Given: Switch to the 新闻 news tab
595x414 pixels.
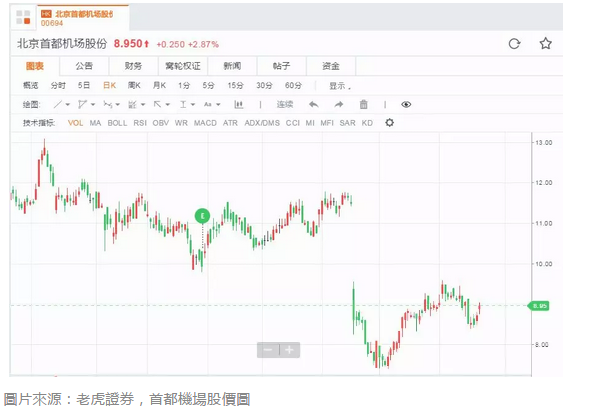Looking at the screenshot, I should tap(232, 66).
